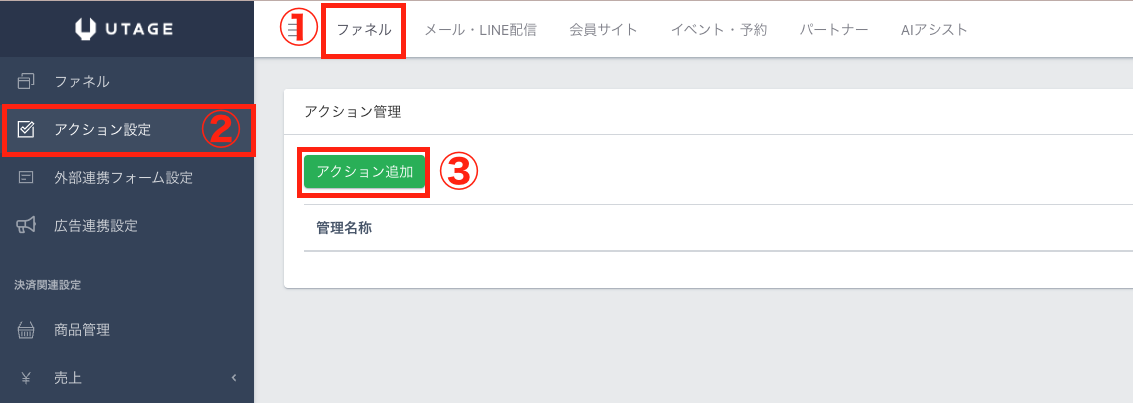Viewport: 1133px width, 403px height.
Task: Go to the 会員サイト tab
Action: click(603, 30)
